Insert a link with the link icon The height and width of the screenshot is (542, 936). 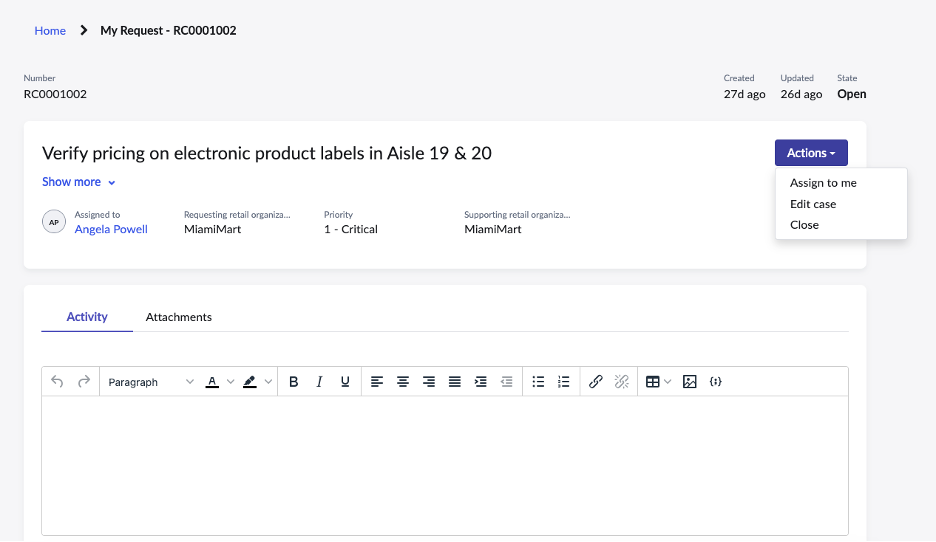(x=595, y=381)
